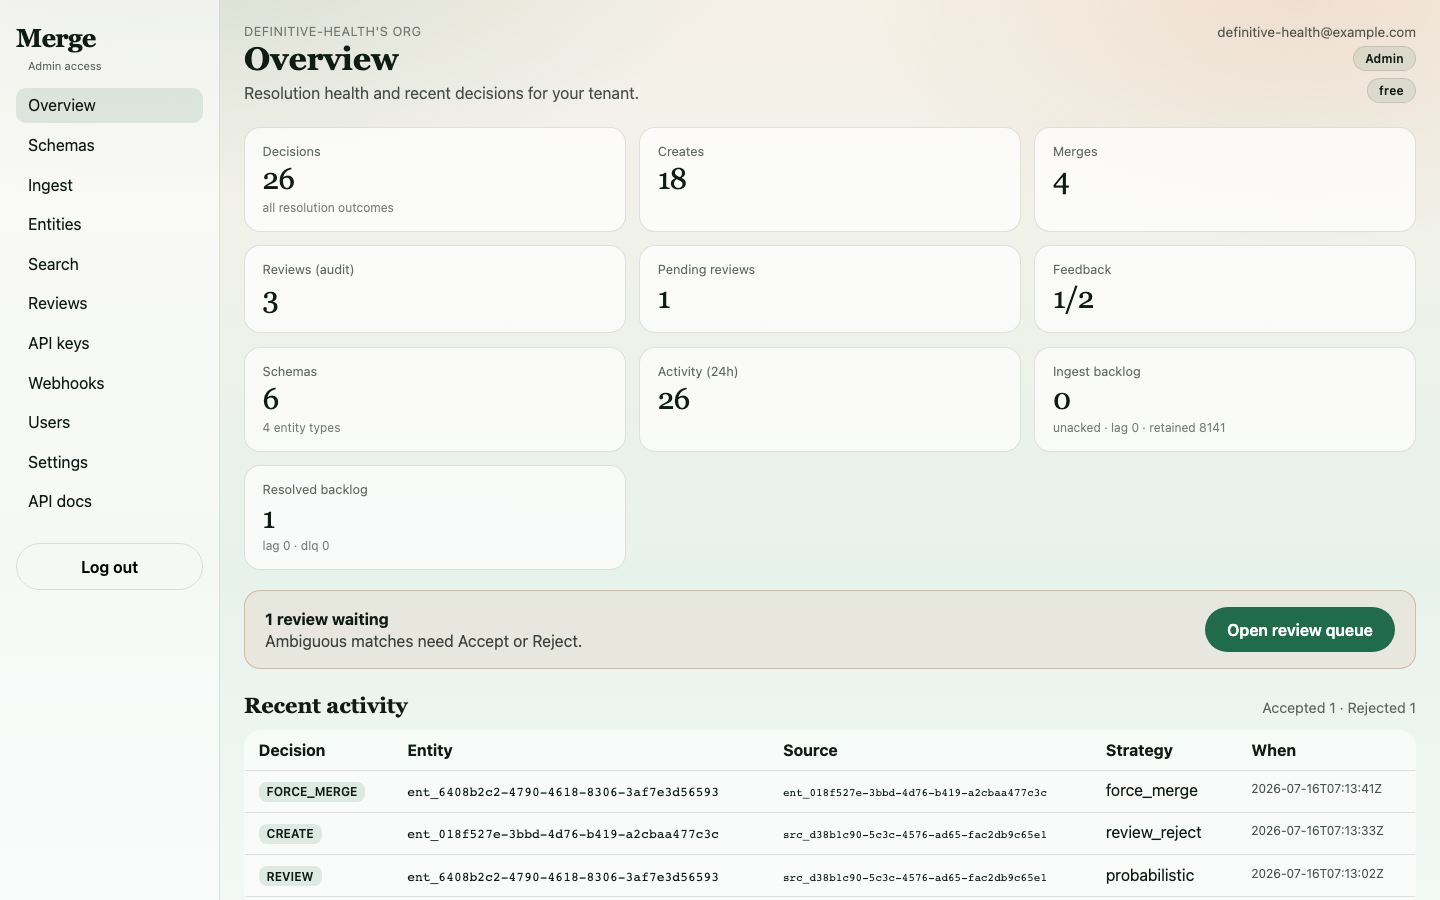Click timestamp 2026-07-16T07:13:02Z
This screenshot has height=900, width=1440.
click(1317, 874)
